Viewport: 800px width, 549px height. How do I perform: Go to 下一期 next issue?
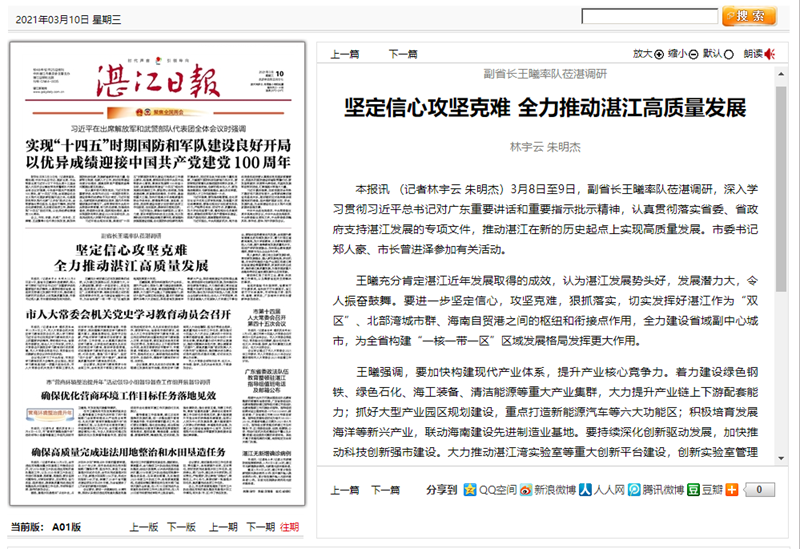261,527
